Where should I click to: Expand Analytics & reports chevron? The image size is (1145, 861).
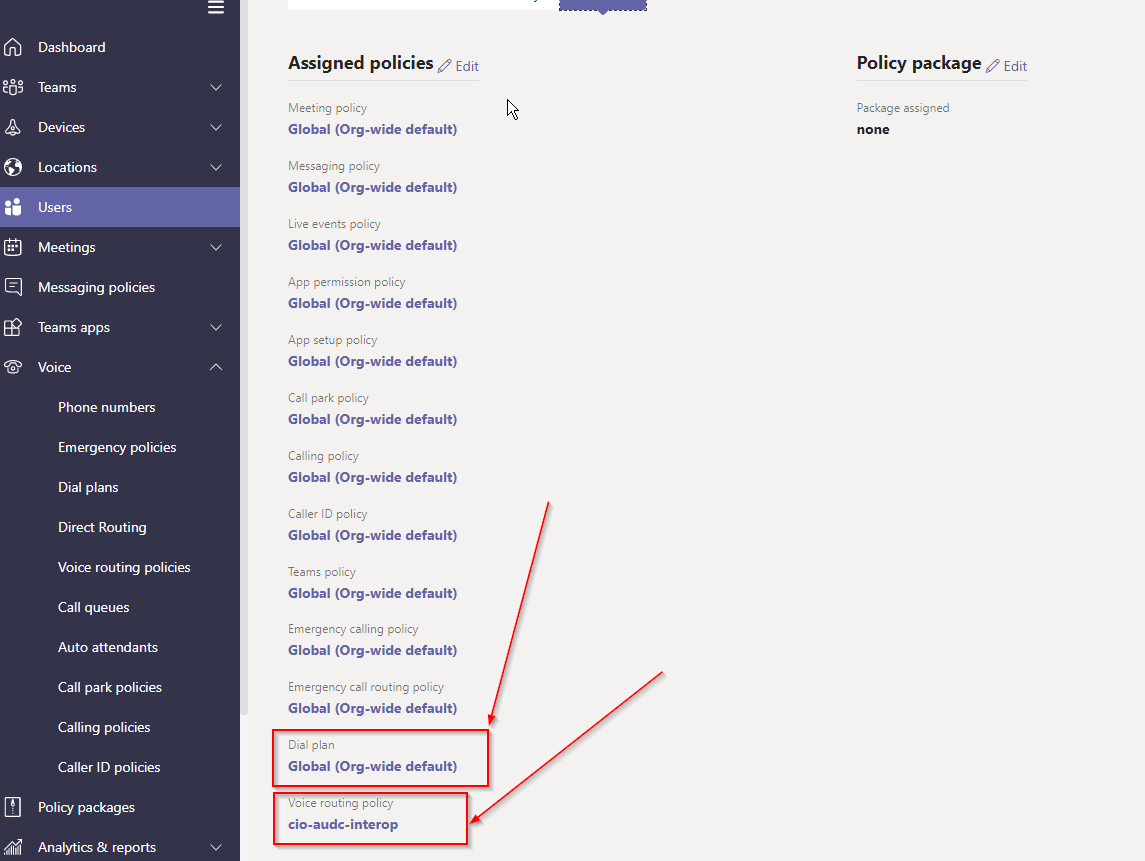click(216, 847)
